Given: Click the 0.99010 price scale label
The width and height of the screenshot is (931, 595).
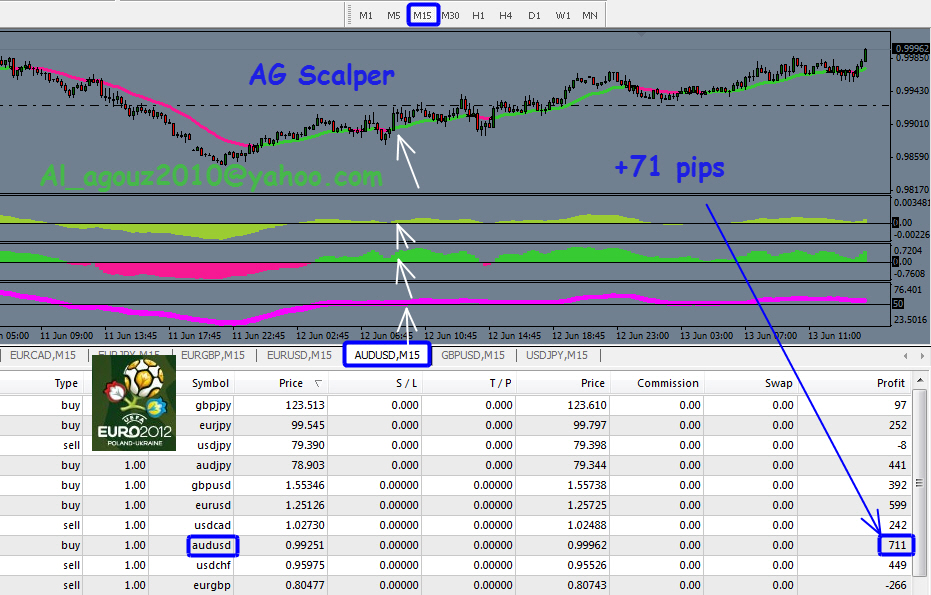Looking at the screenshot, I should pyautogui.click(x=912, y=124).
